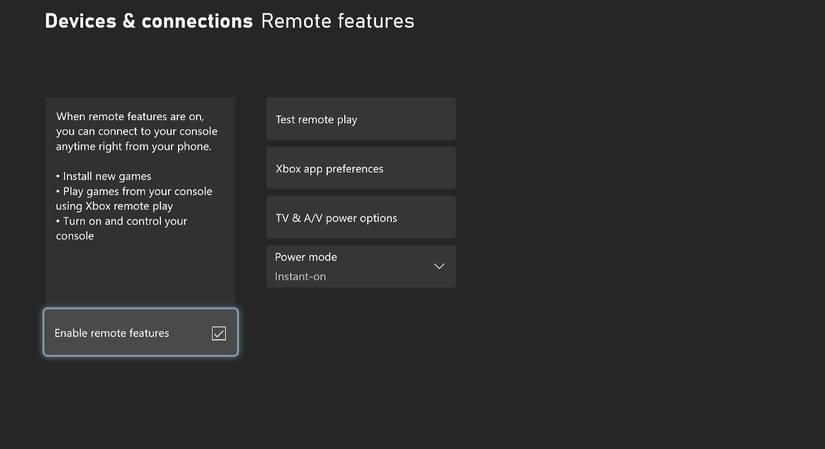The height and width of the screenshot is (449, 825).
Task: Toggle the Enable remote features checkbox
Action: [140, 333]
